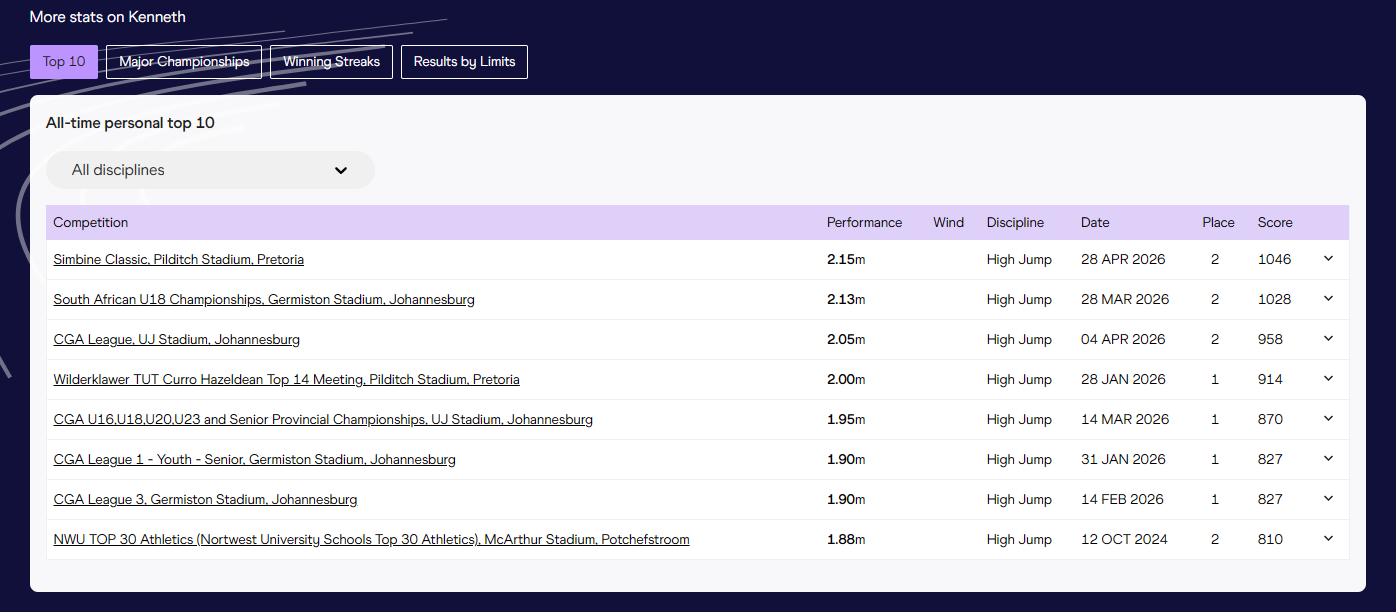Expand the CGA Provincial Championships row chevron
This screenshot has height=612, width=1396.
point(1328,419)
